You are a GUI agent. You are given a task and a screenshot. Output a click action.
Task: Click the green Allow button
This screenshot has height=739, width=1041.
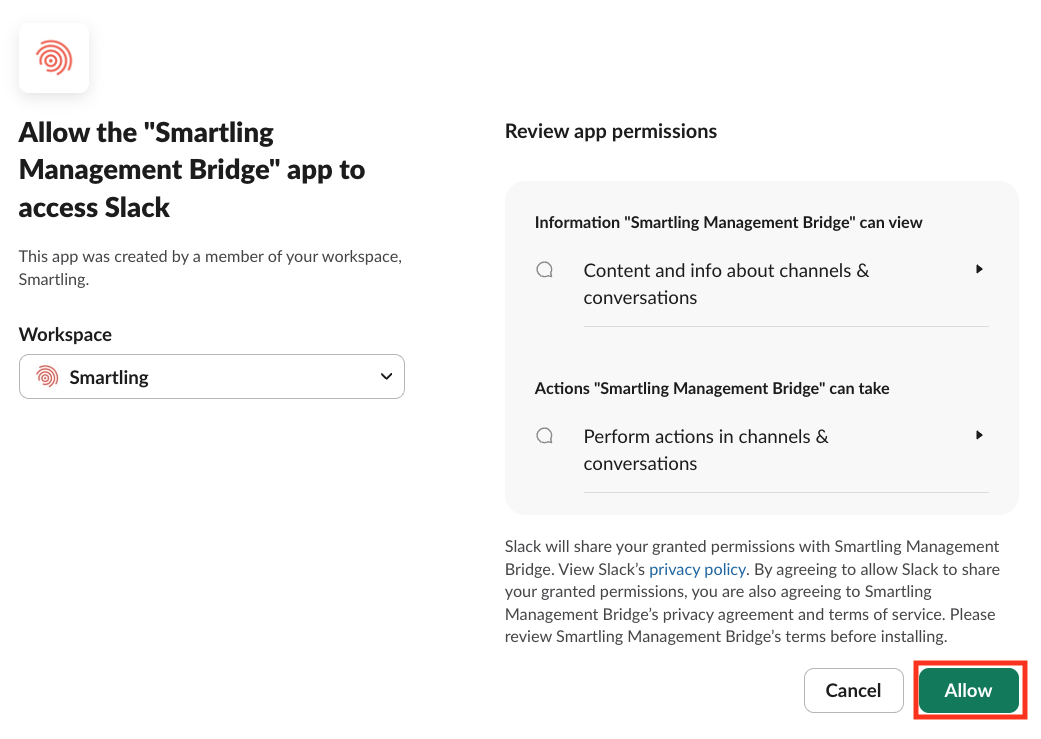[x=969, y=691]
